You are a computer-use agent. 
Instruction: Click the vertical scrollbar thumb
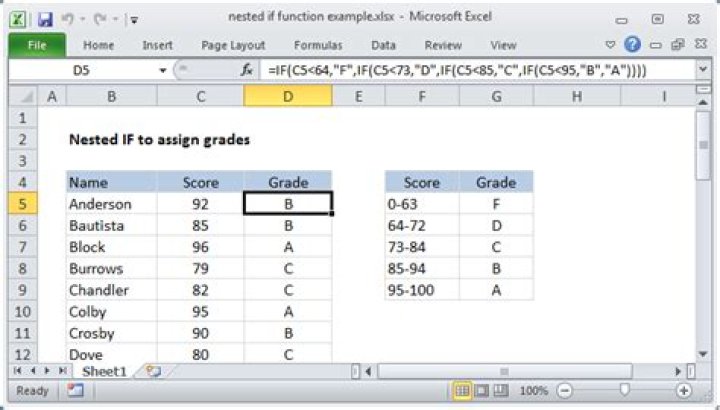[x=703, y=145]
